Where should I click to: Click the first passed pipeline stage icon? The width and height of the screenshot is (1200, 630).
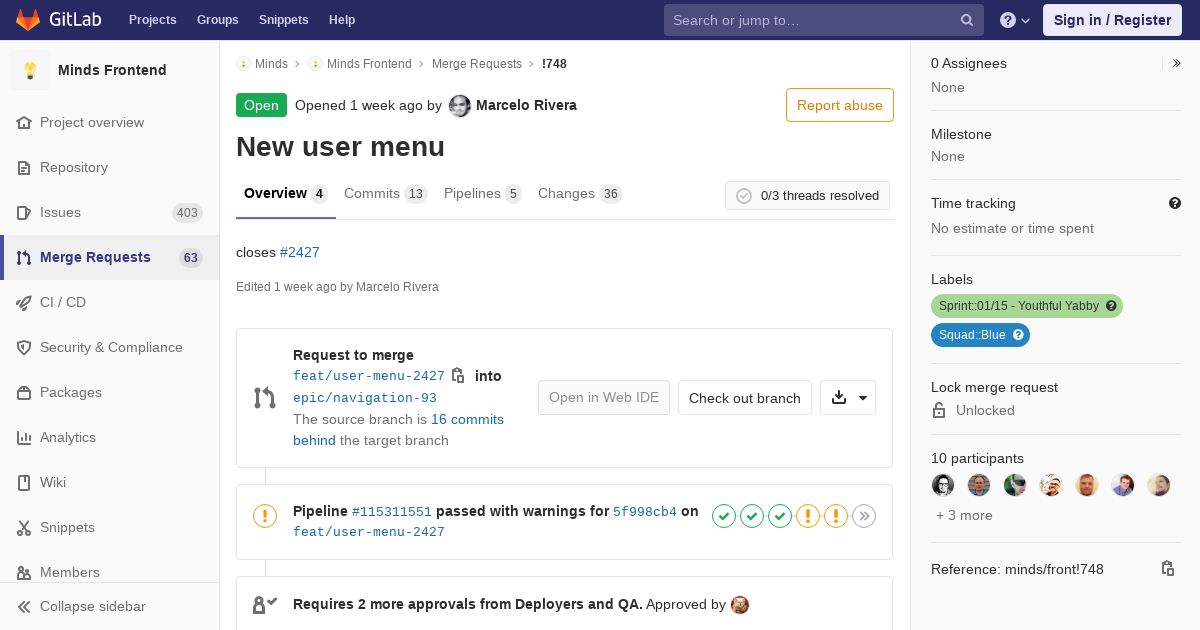tap(724, 516)
